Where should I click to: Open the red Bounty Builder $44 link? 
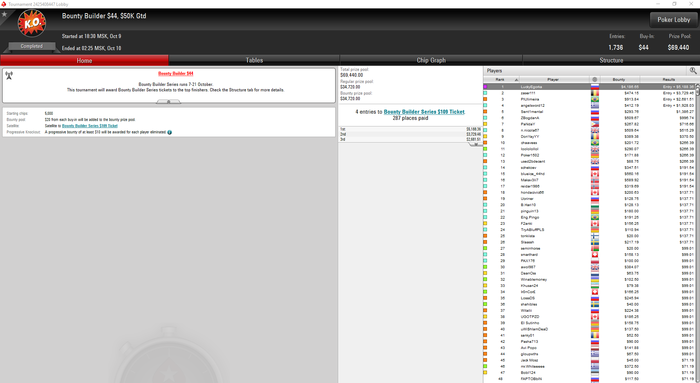175,73
